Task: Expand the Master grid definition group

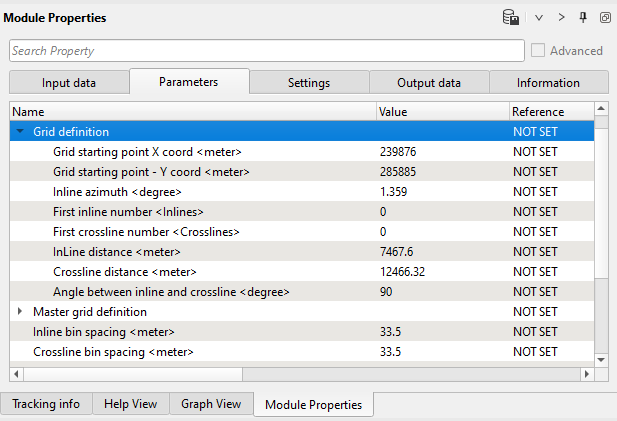Action: click(20, 311)
